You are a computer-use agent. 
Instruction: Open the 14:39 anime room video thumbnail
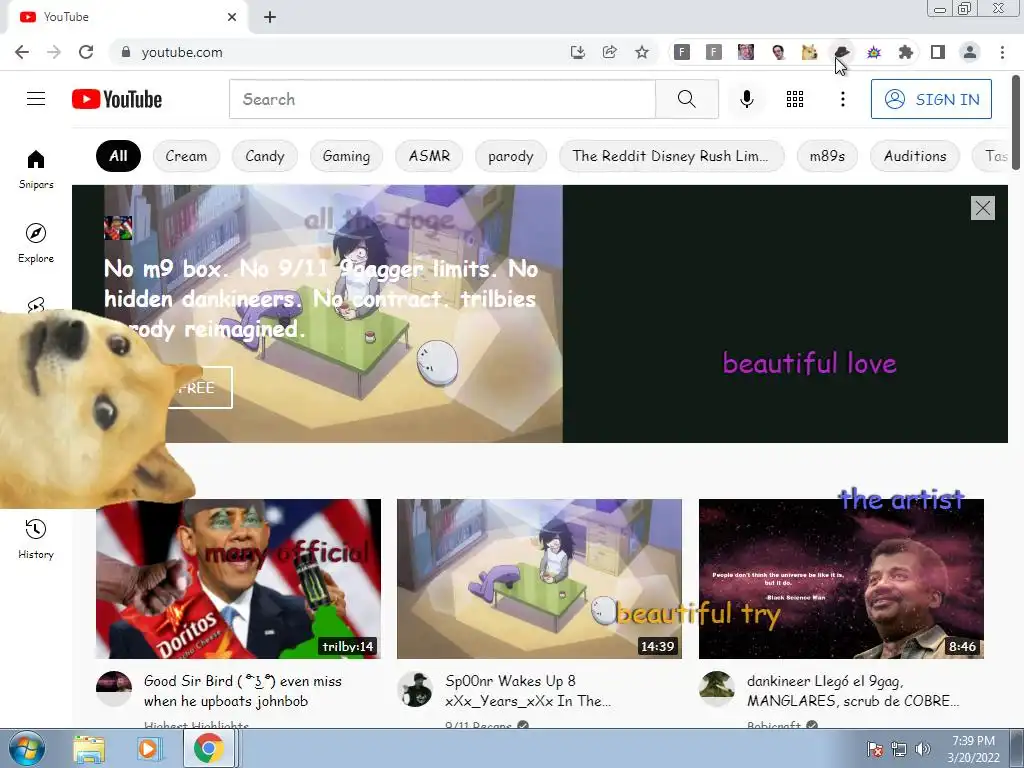coord(539,579)
